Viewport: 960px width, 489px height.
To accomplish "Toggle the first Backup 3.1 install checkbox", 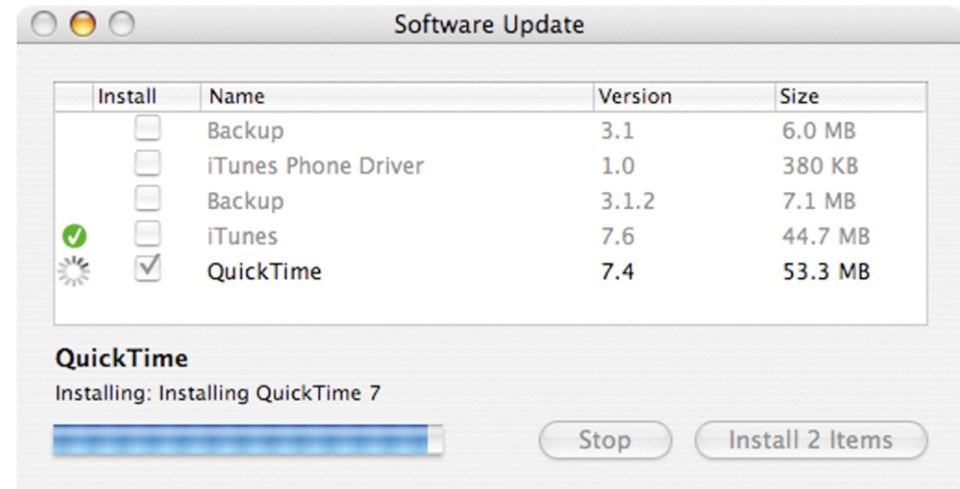I will (x=148, y=129).
